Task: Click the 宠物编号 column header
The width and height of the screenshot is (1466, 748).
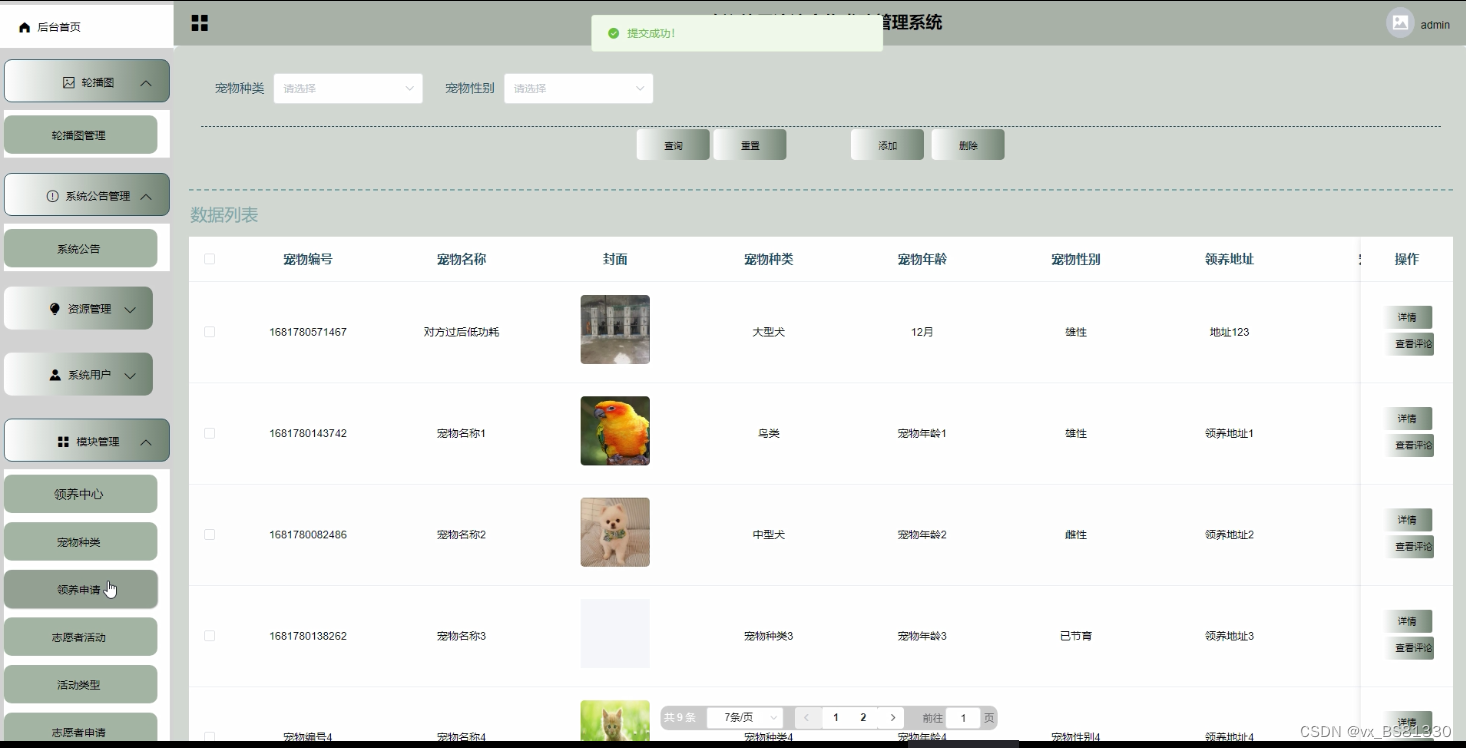Action: (308, 259)
